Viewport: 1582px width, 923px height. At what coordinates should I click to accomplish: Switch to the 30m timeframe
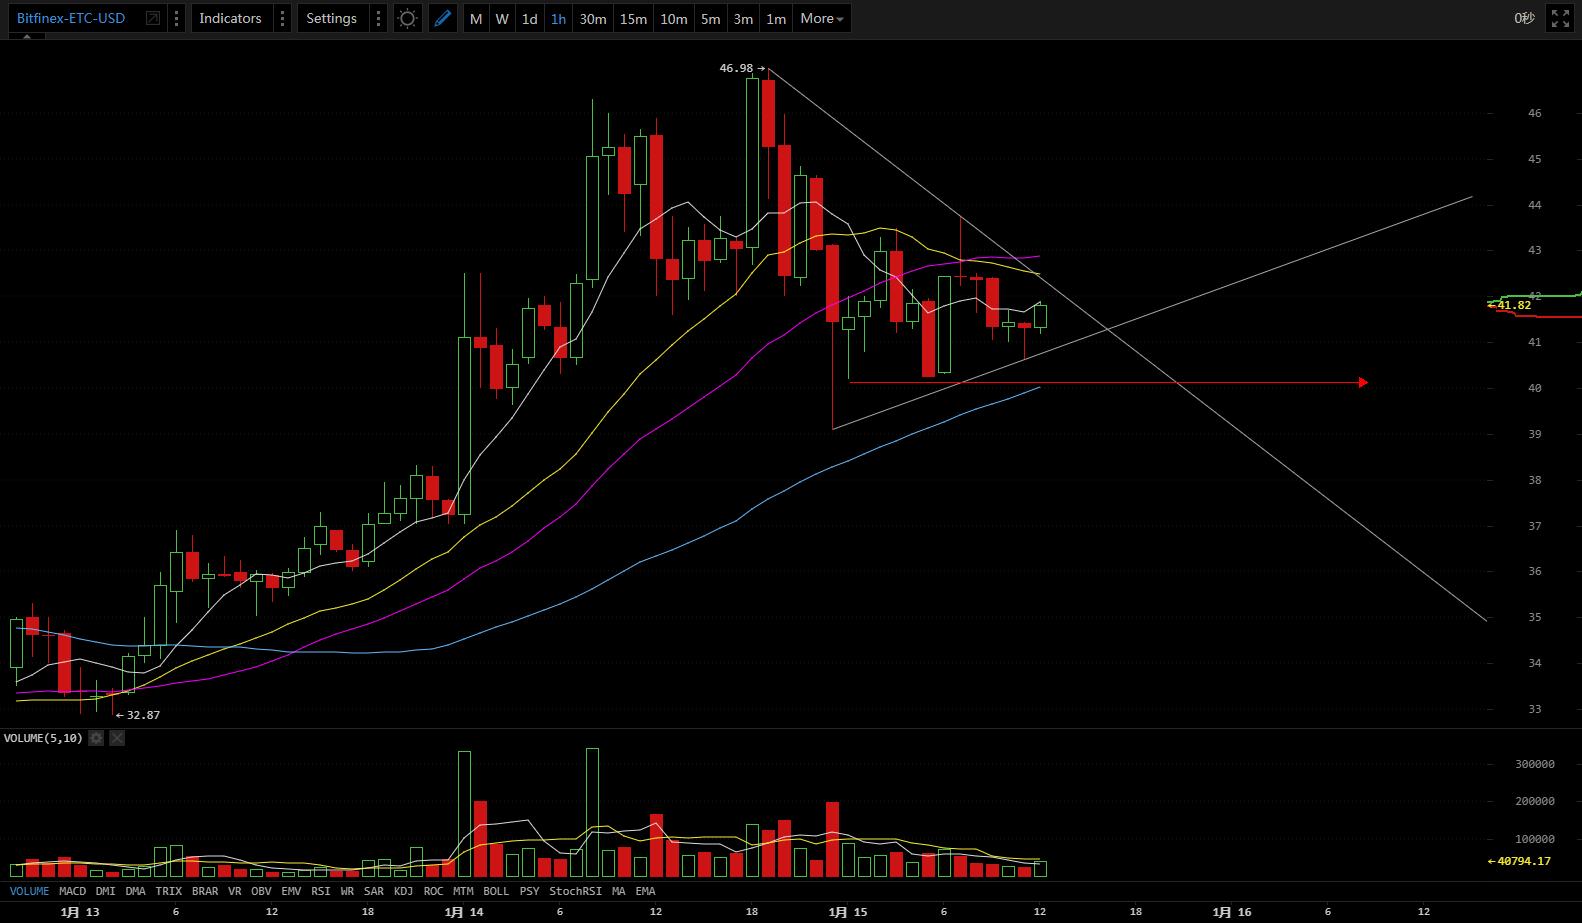[593, 18]
